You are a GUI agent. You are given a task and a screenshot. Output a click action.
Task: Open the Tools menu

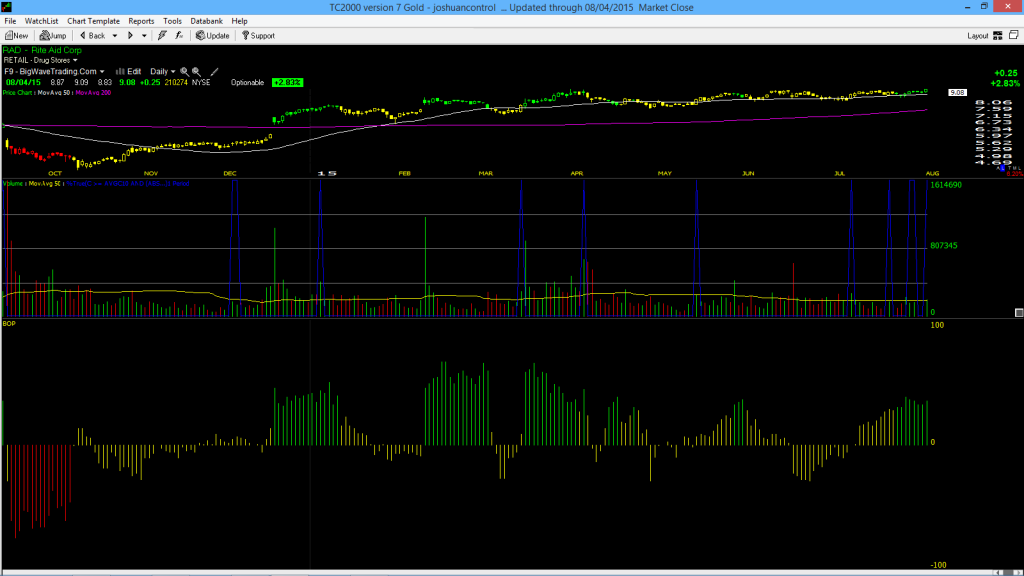coord(172,21)
